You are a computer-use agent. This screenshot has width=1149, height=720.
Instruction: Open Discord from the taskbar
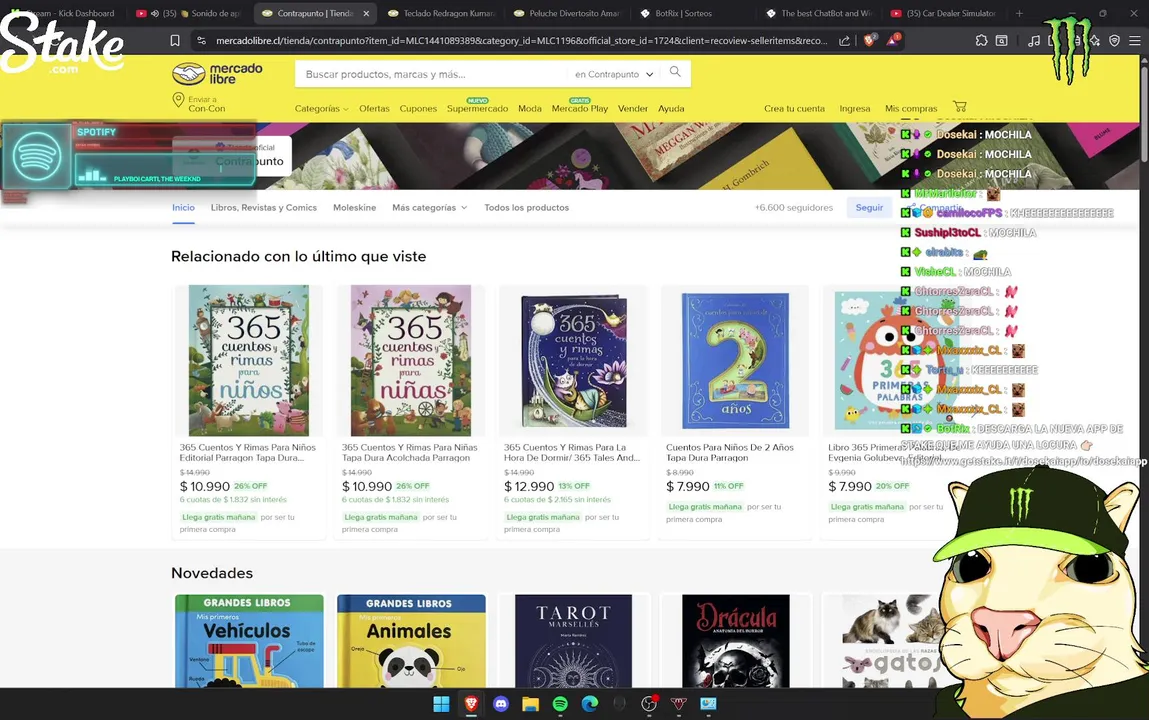501,704
